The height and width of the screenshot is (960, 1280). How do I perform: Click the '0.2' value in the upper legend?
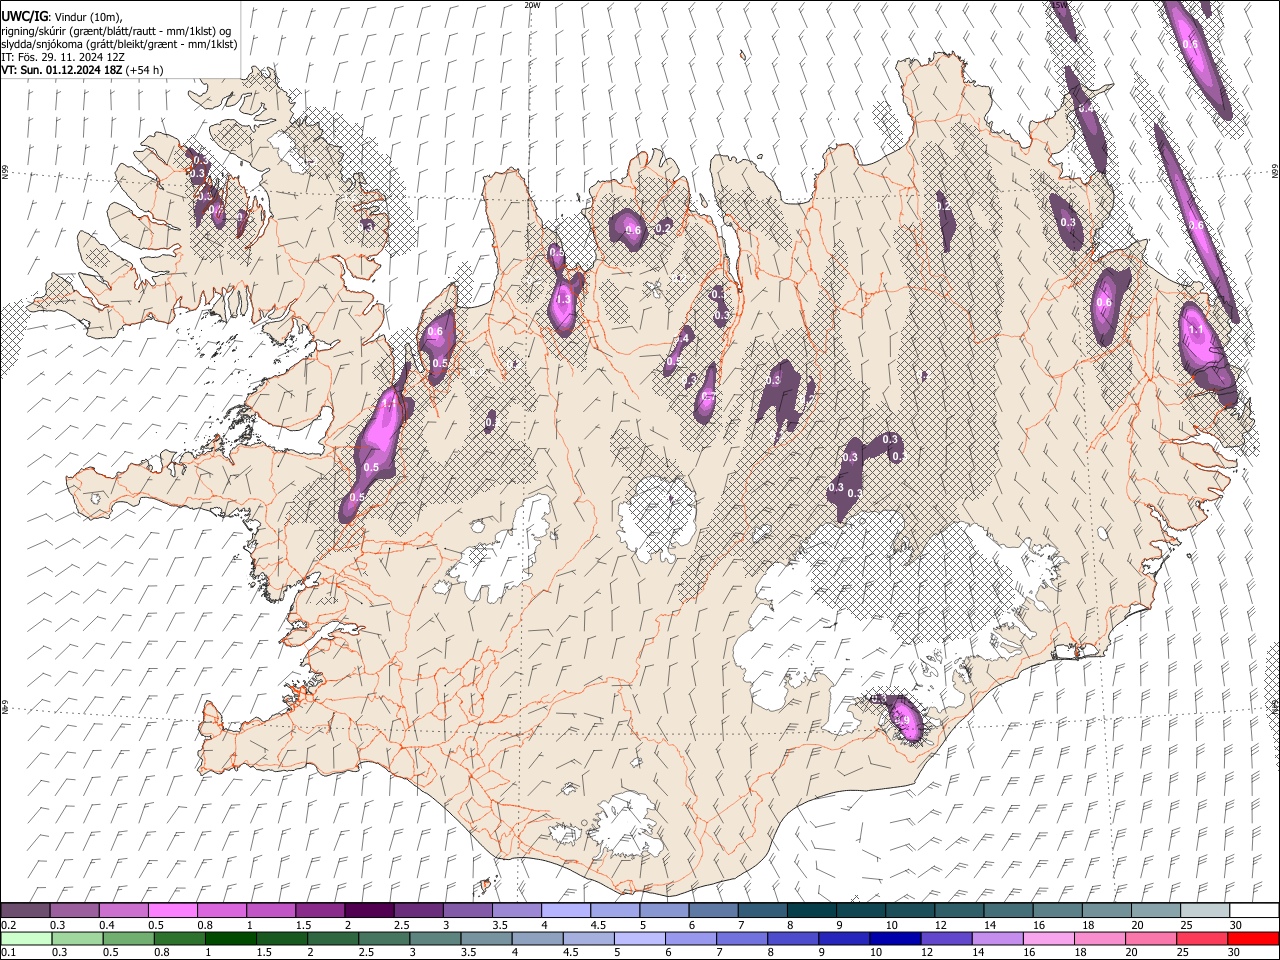(8, 925)
